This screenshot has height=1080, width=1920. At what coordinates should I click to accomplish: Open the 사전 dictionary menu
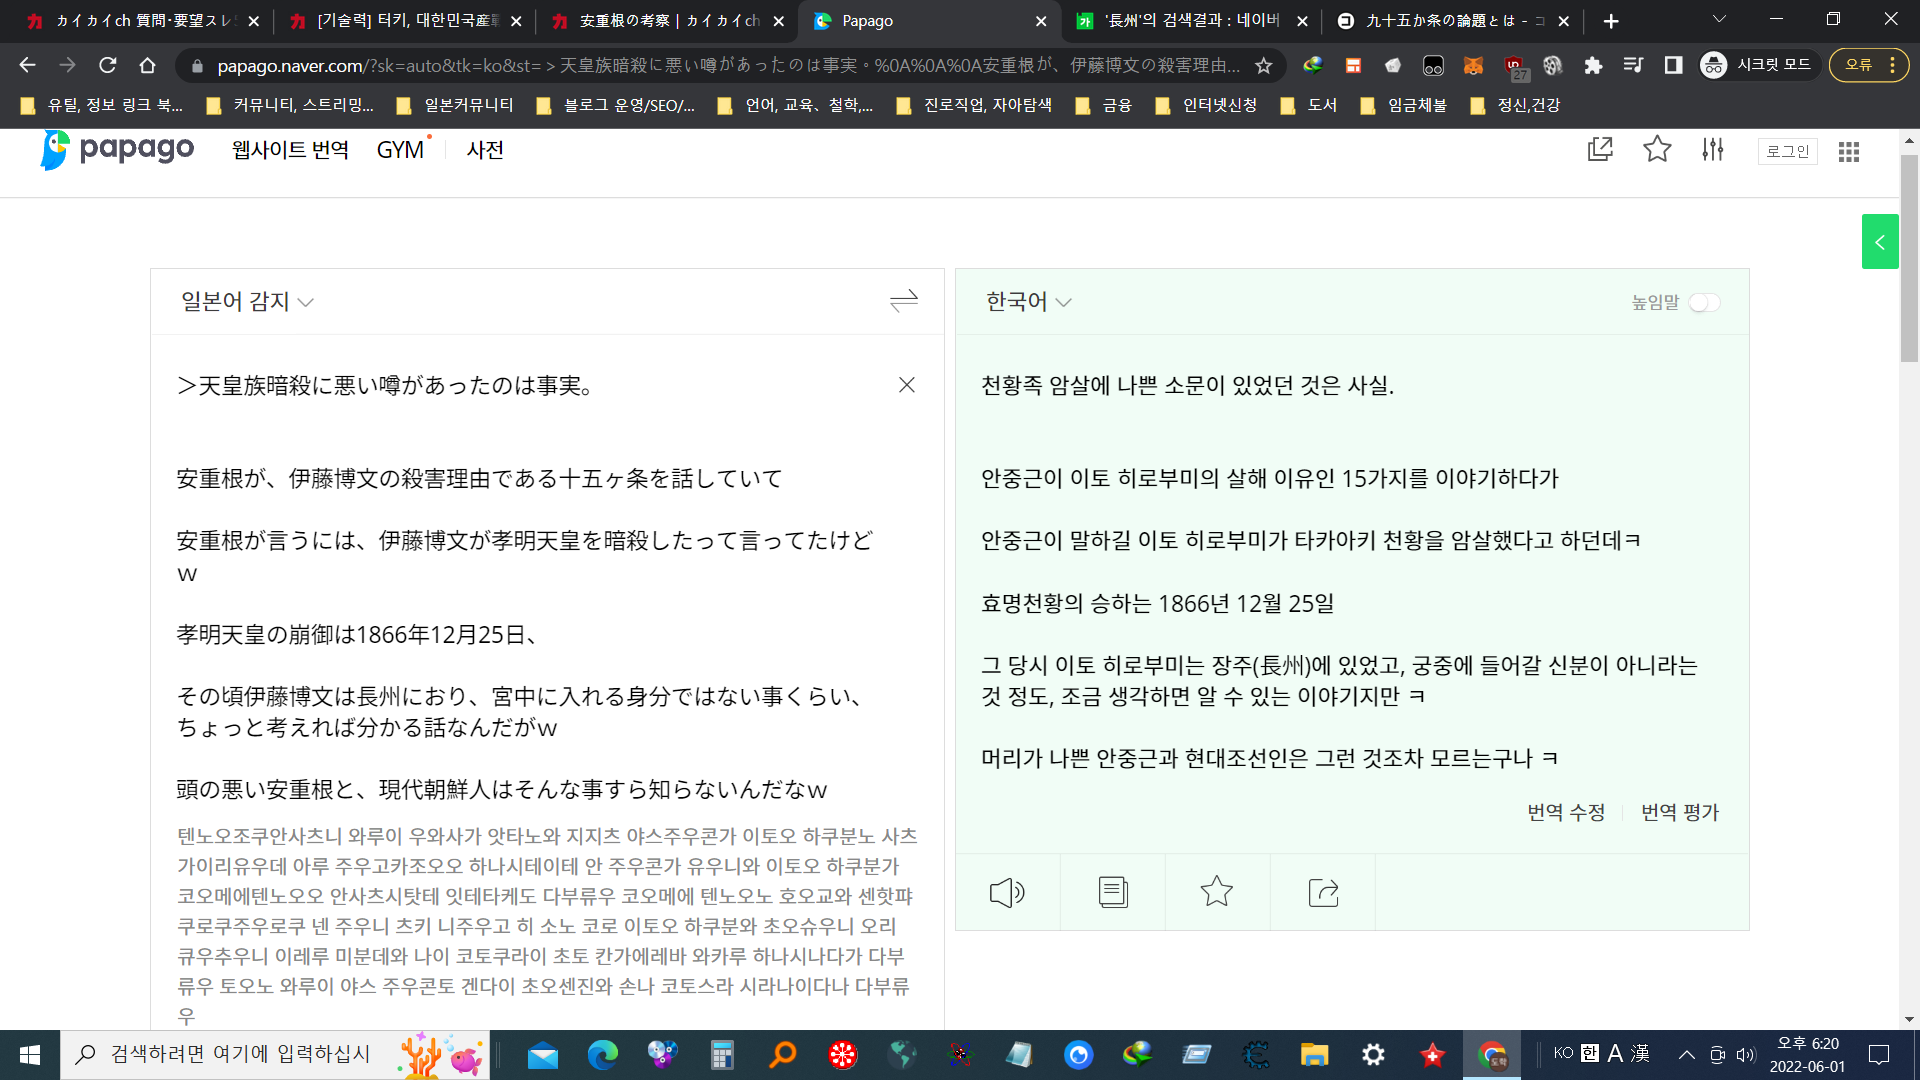pyautogui.click(x=485, y=150)
